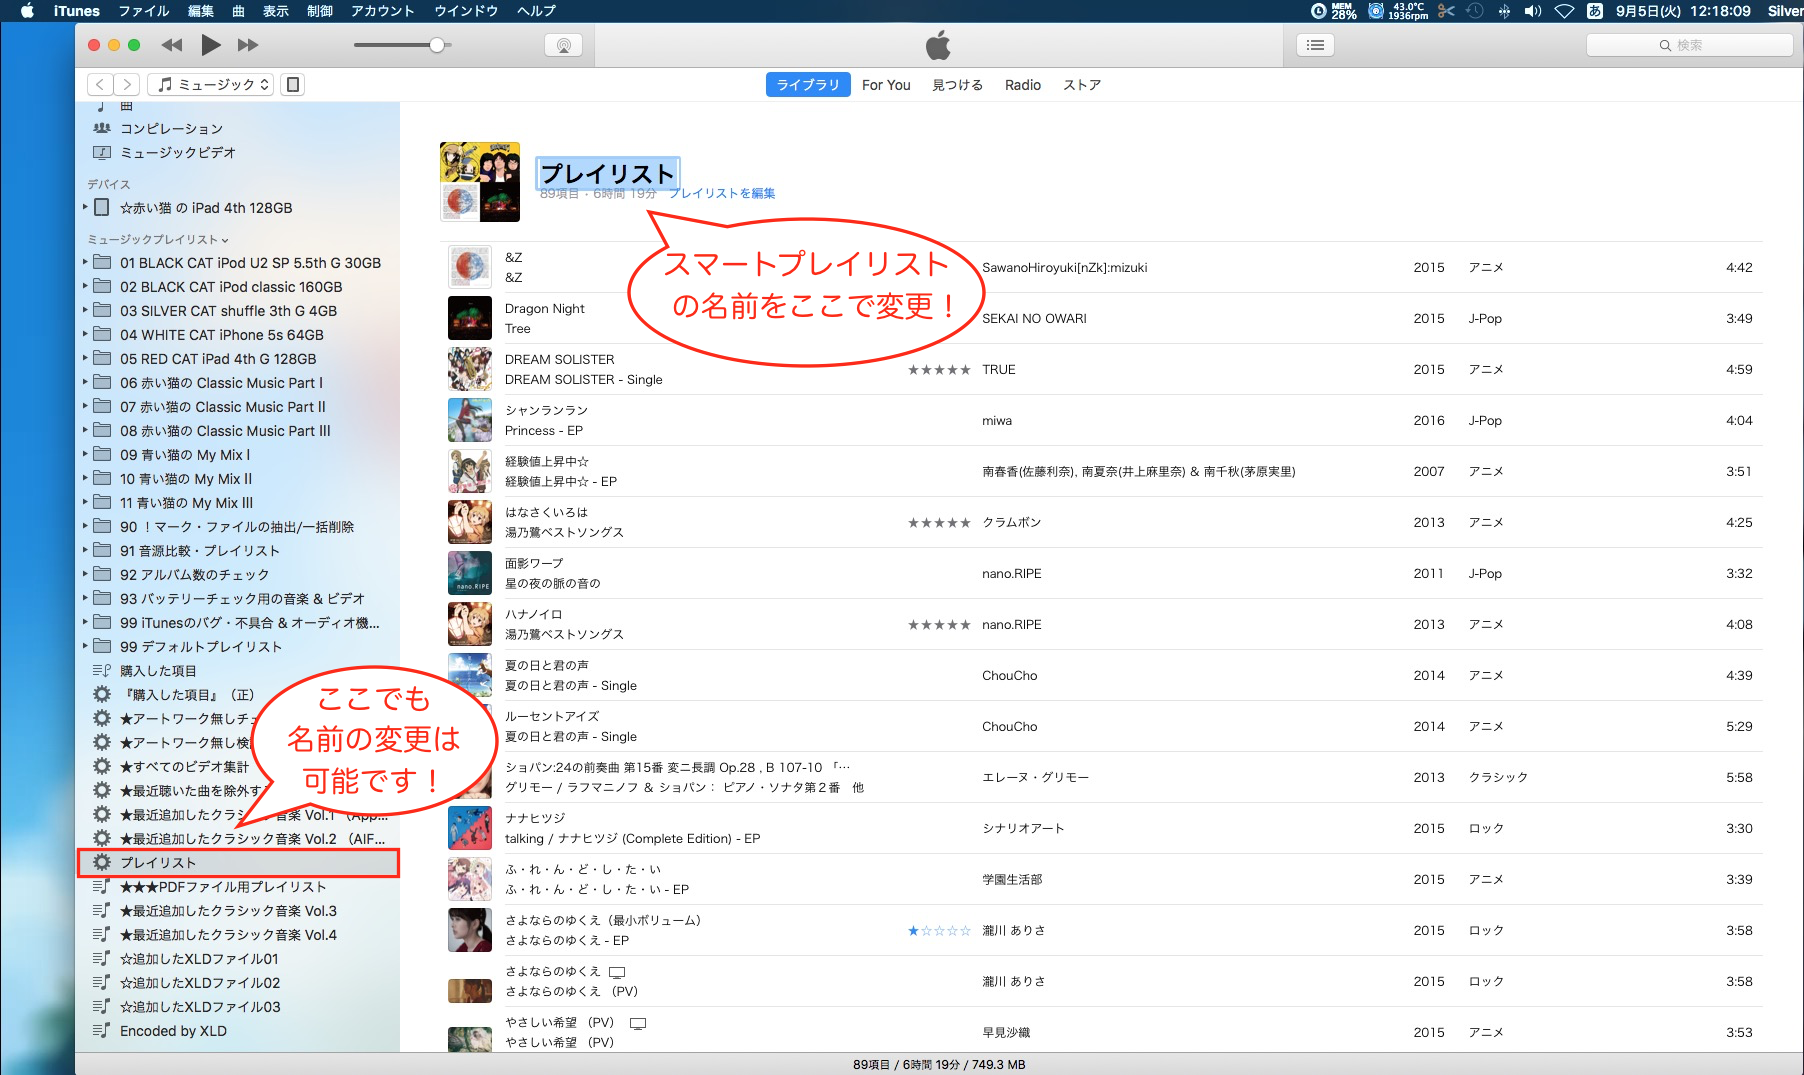Switch to the 見つける tab
This screenshot has height=1075, width=1804.
click(957, 85)
